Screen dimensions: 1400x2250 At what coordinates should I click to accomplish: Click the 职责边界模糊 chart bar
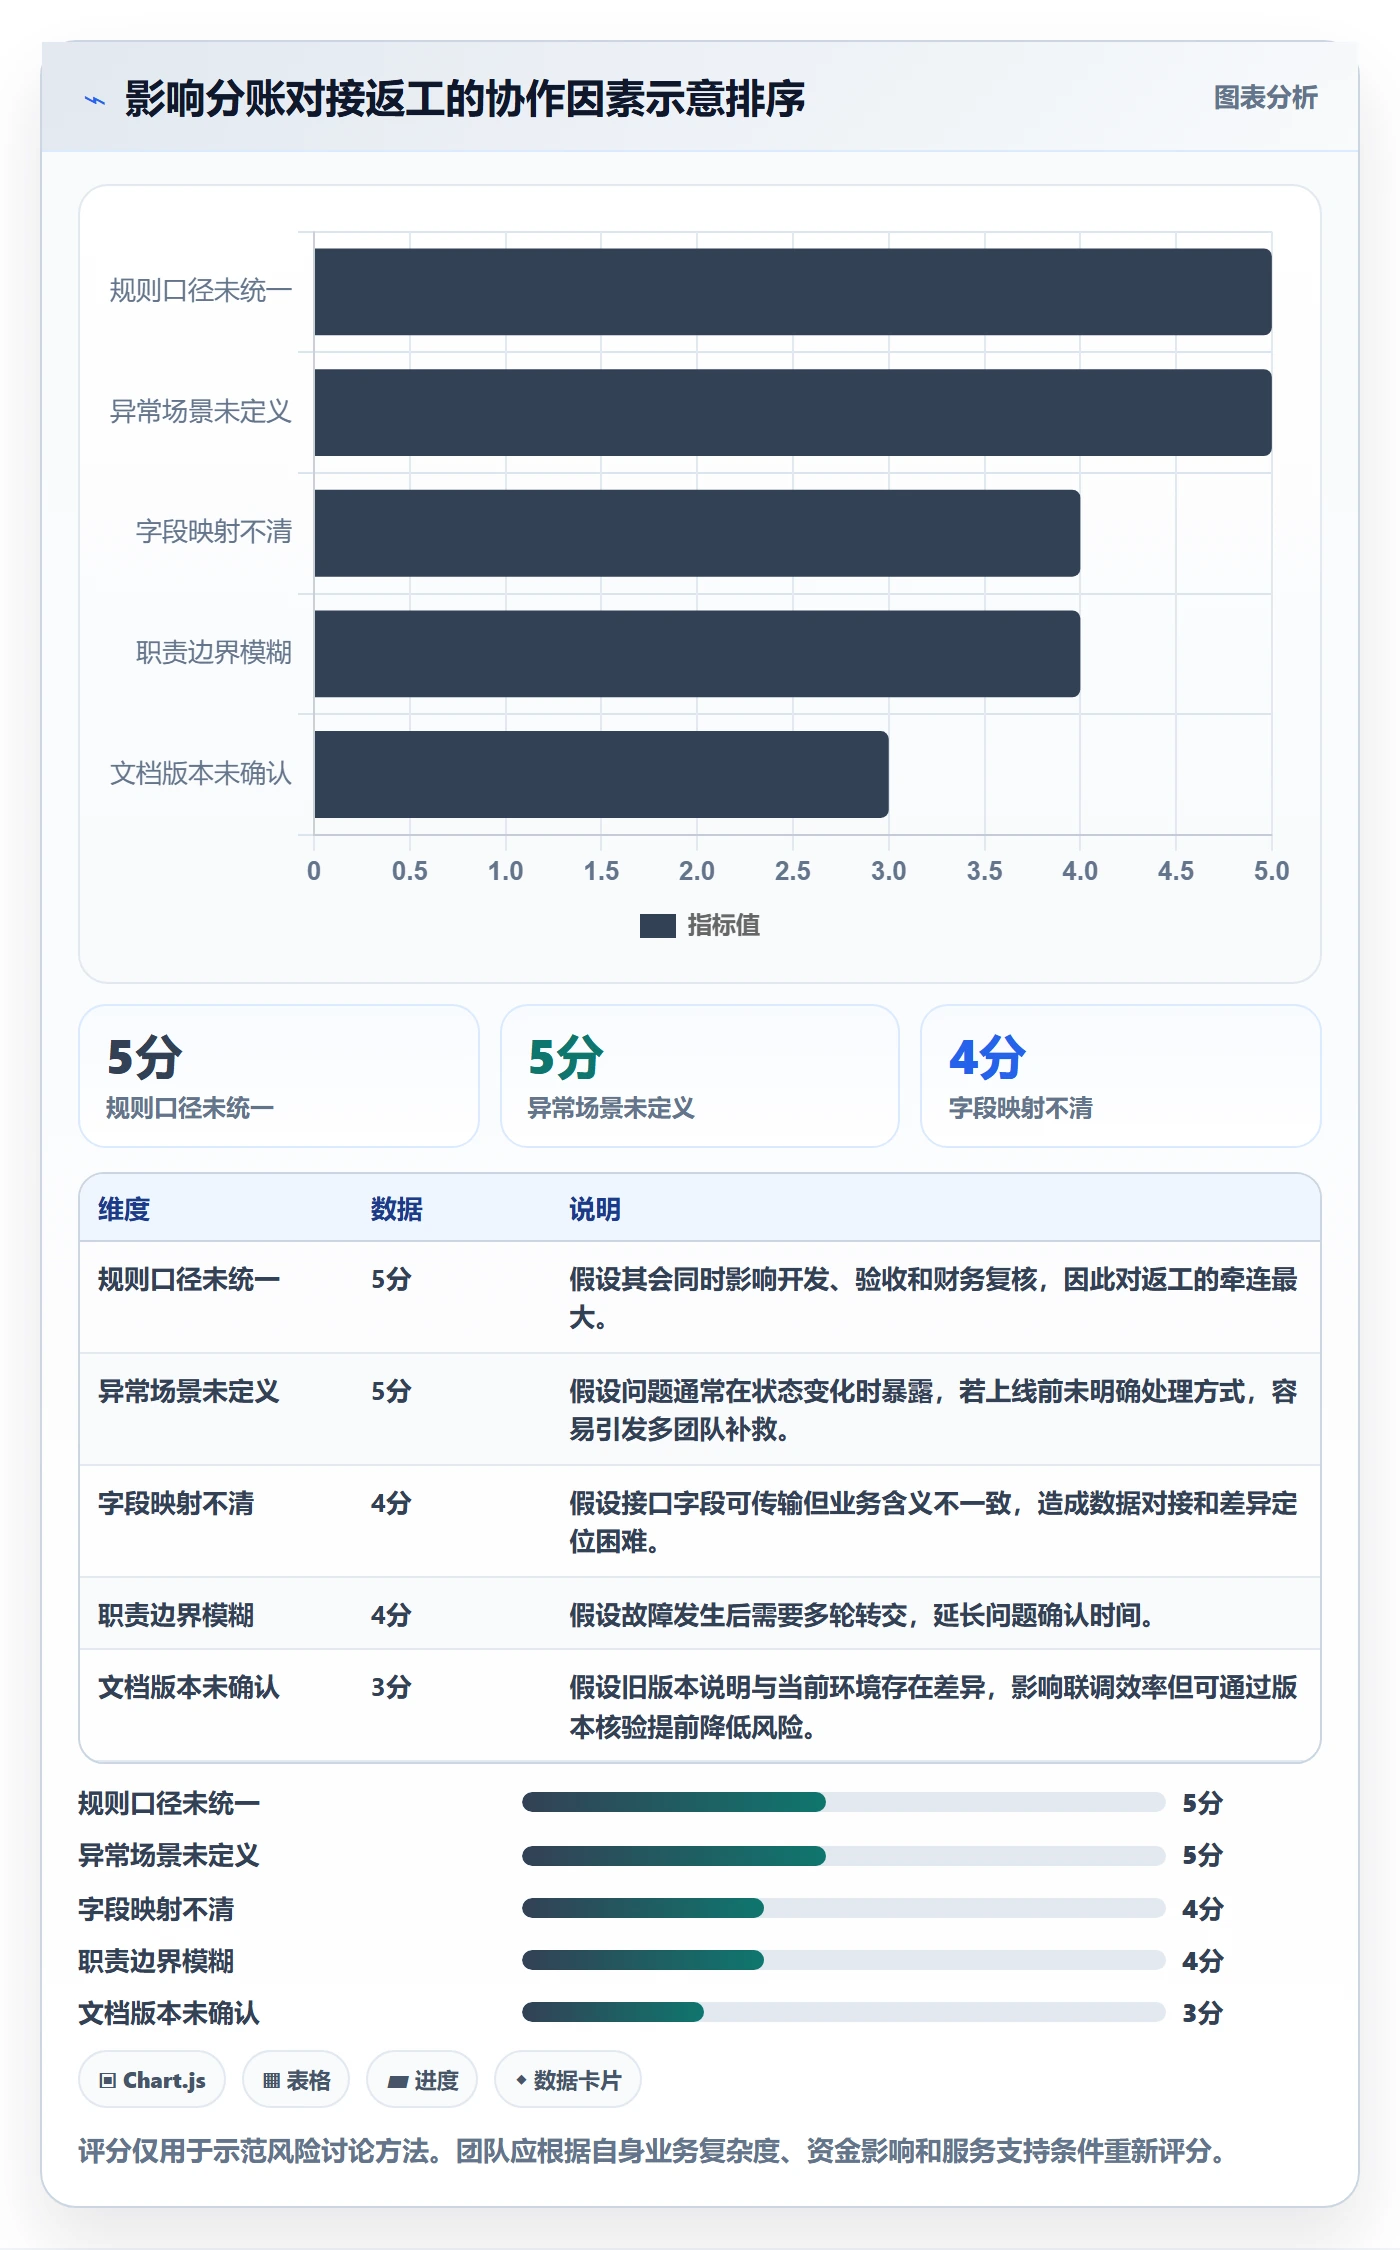(x=697, y=654)
